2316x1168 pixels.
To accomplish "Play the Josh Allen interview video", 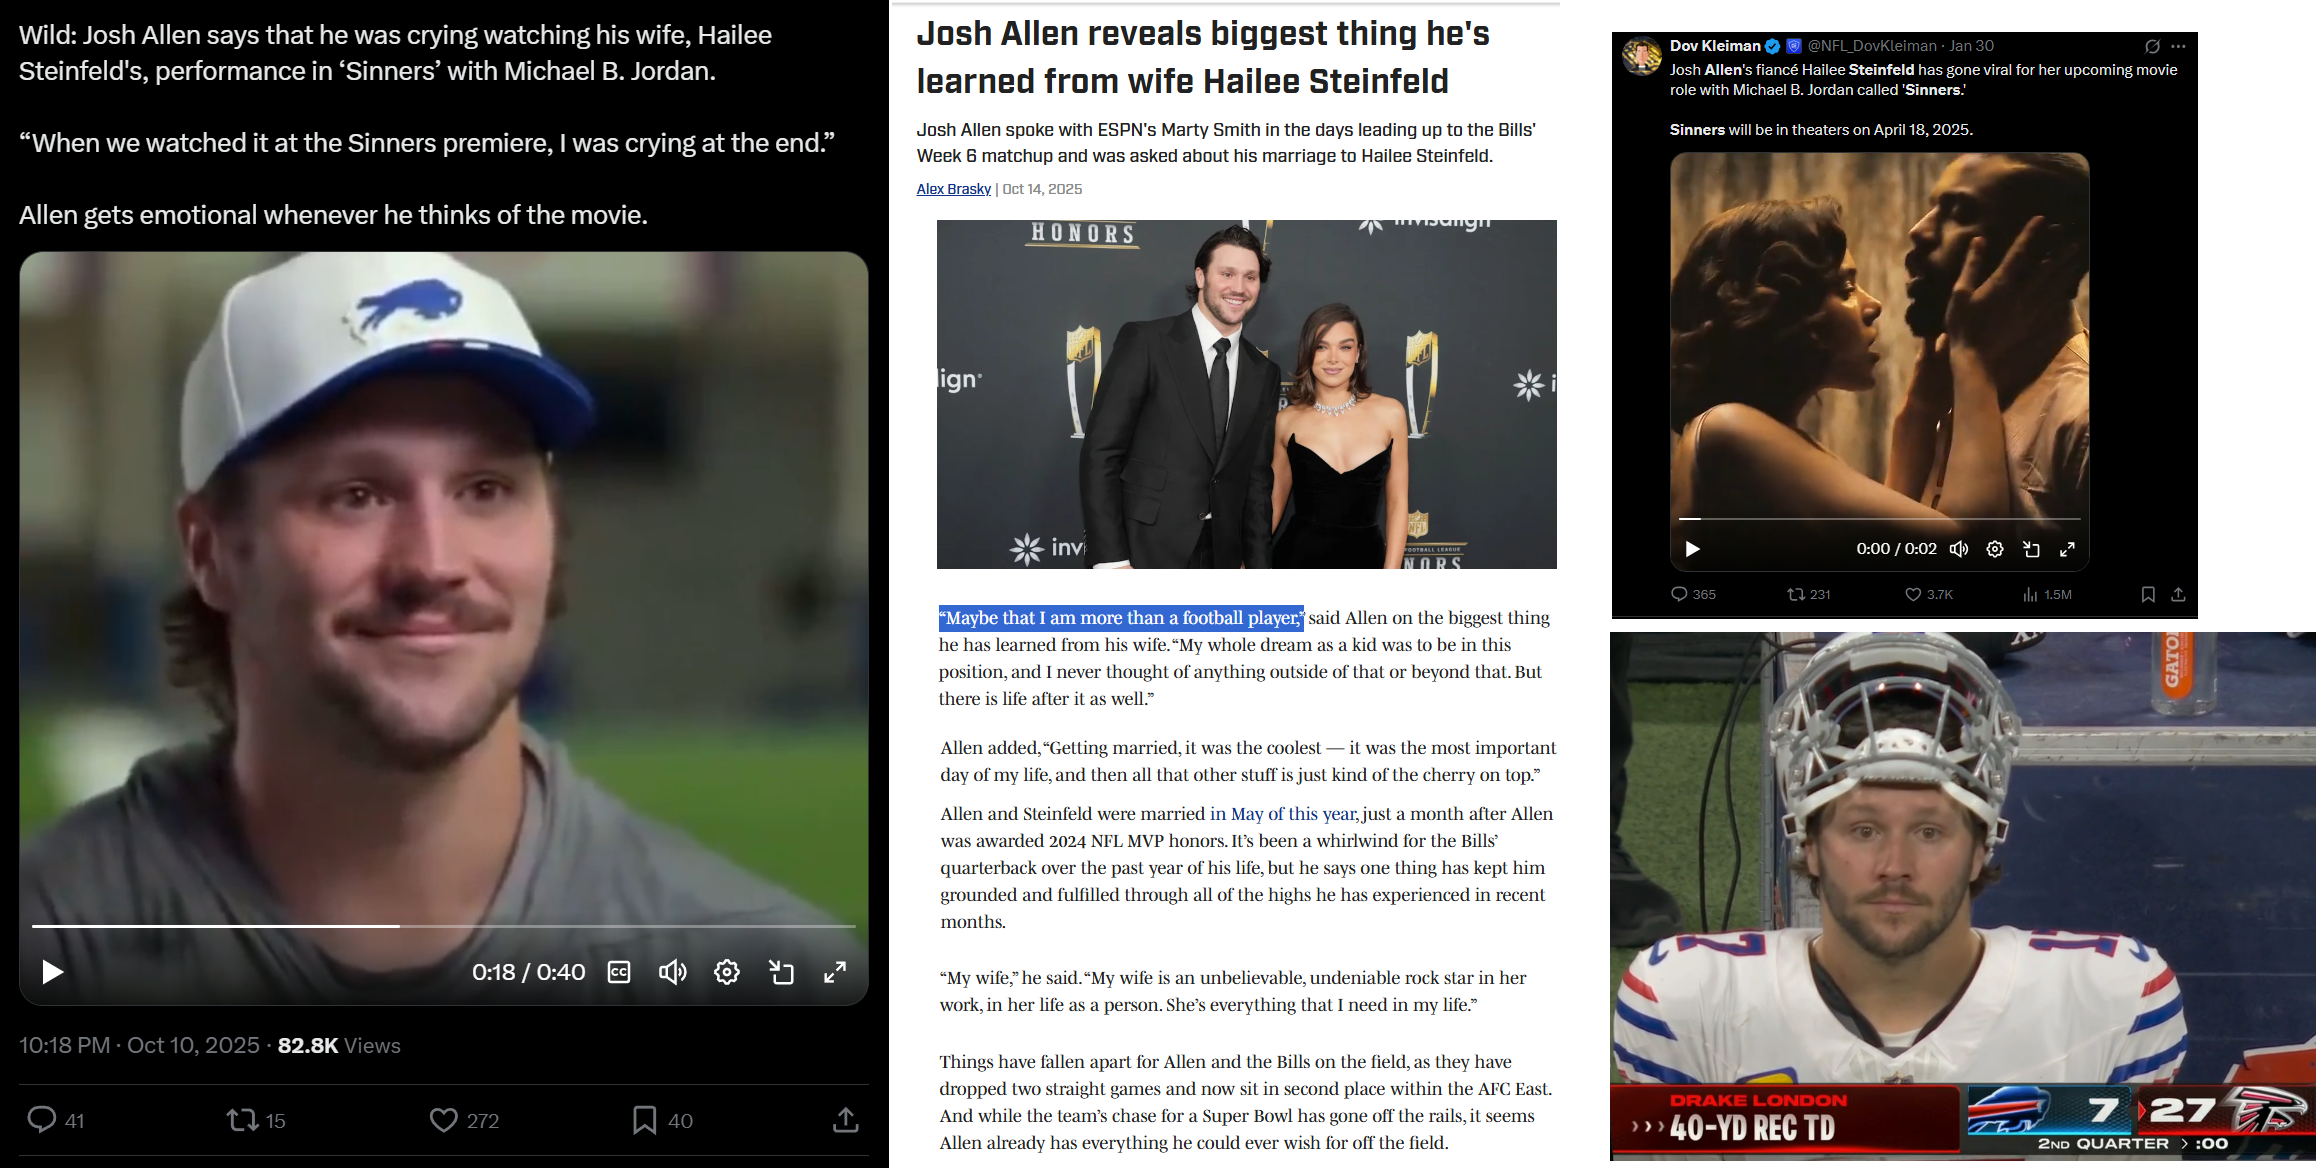I will coord(52,972).
